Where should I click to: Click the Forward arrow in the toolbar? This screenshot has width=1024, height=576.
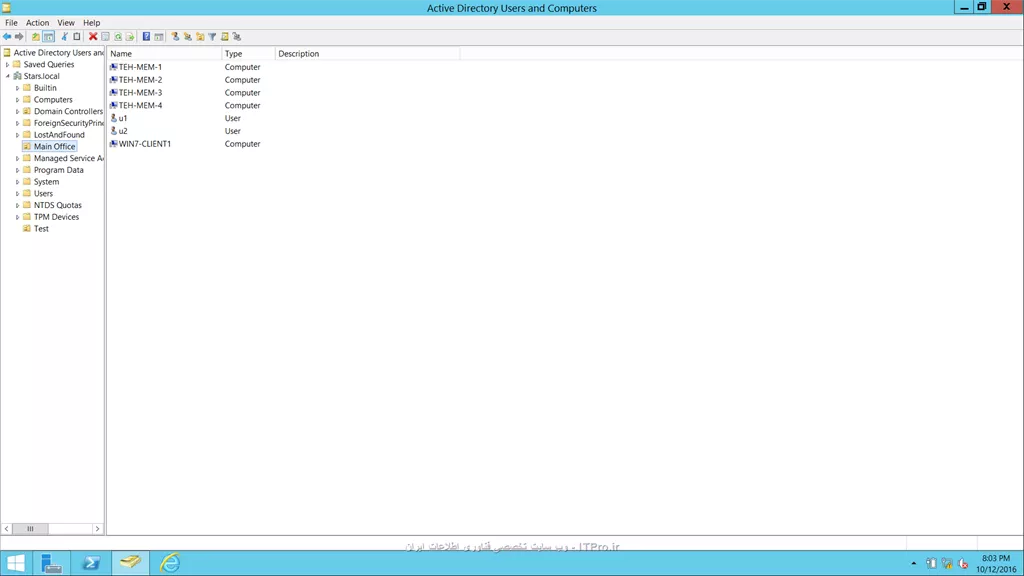pyautogui.click(x=19, y=37)
